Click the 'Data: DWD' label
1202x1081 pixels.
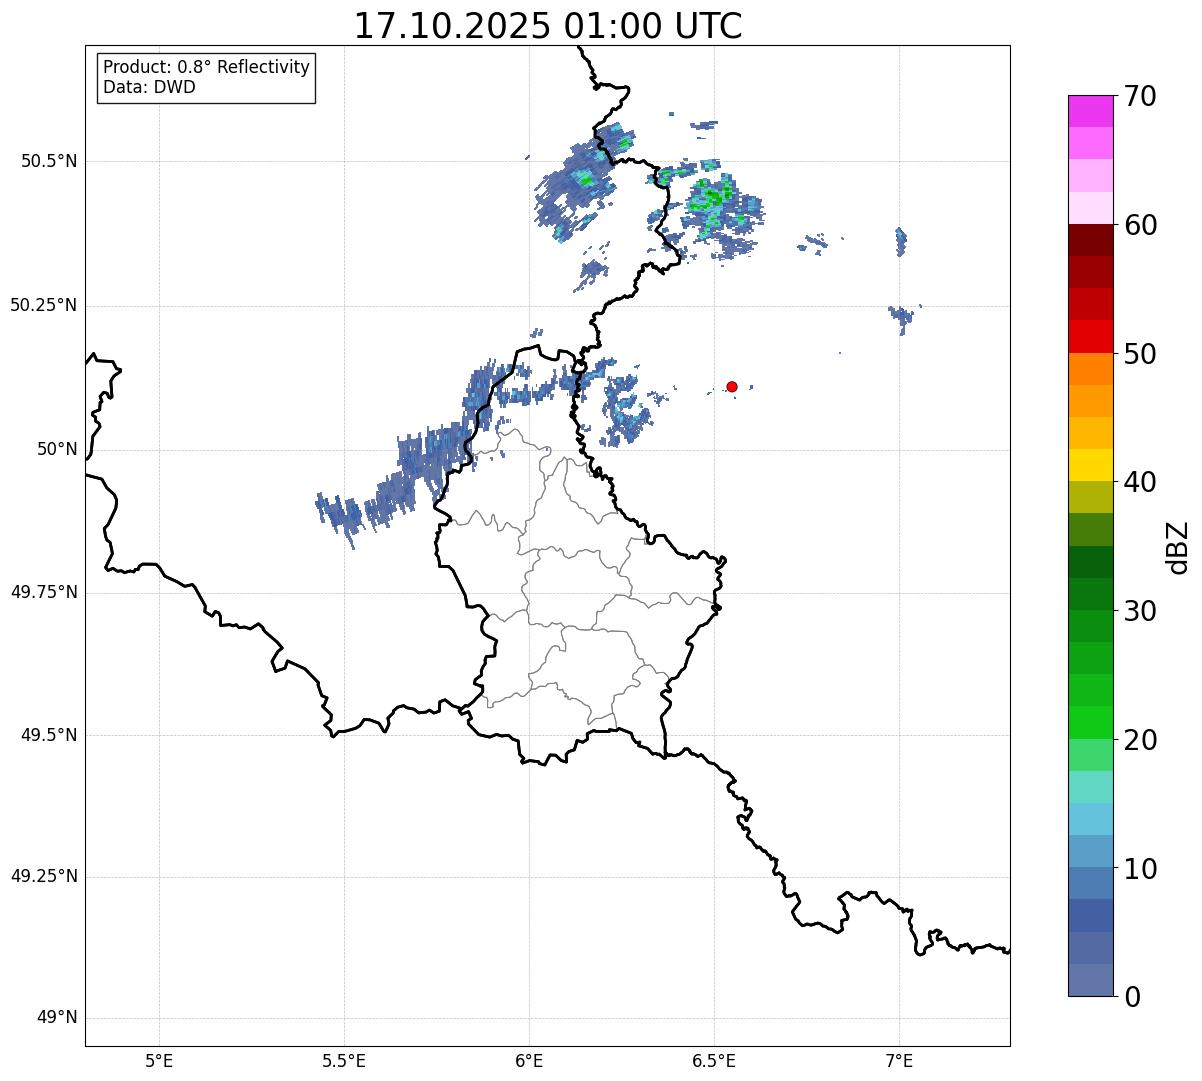click(x=149, y=87)
